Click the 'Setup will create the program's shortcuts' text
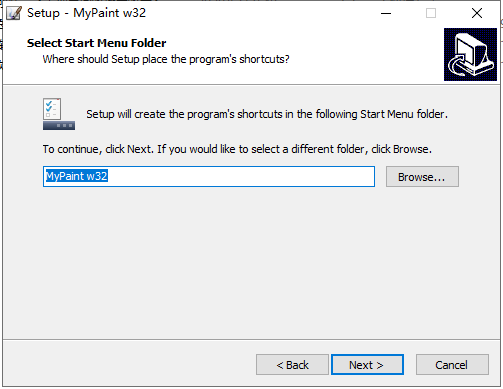This screenshot has height=389, width=503. 267,114
